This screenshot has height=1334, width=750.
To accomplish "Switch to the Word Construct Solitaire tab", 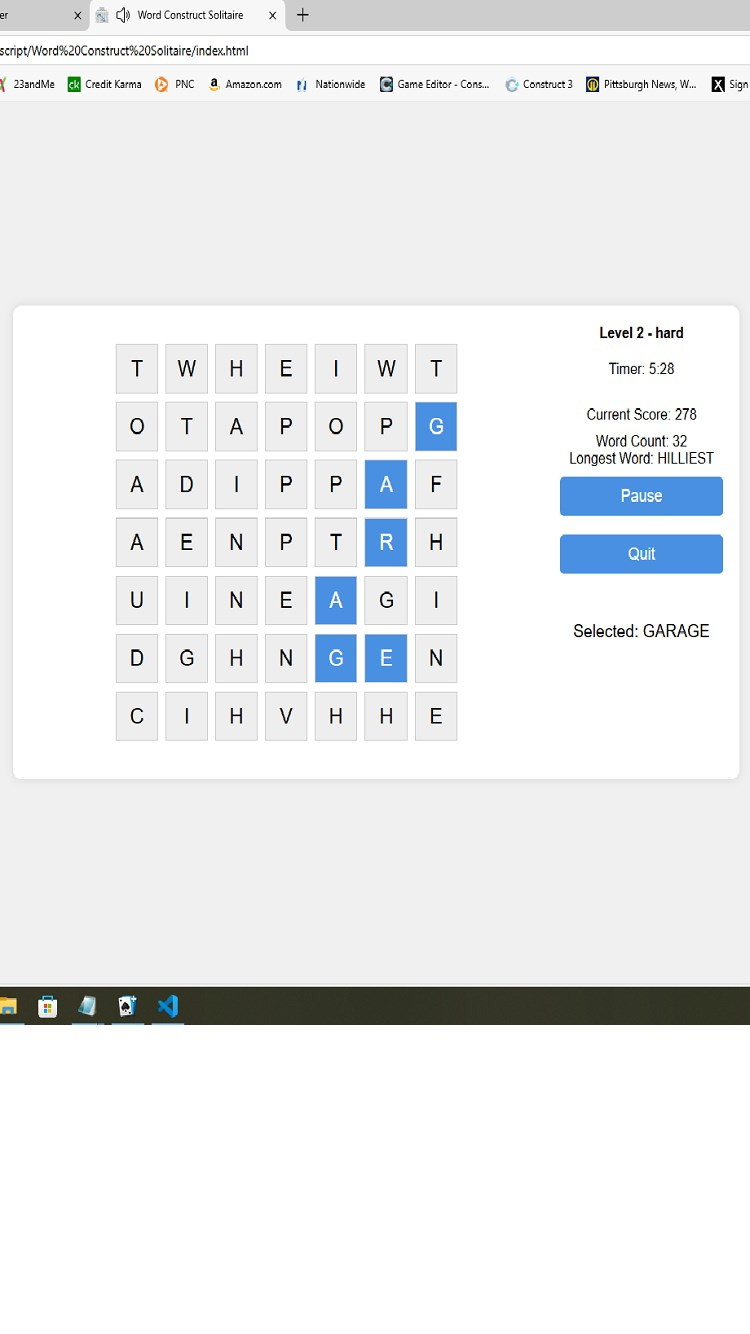I will [x=190, y=15].
